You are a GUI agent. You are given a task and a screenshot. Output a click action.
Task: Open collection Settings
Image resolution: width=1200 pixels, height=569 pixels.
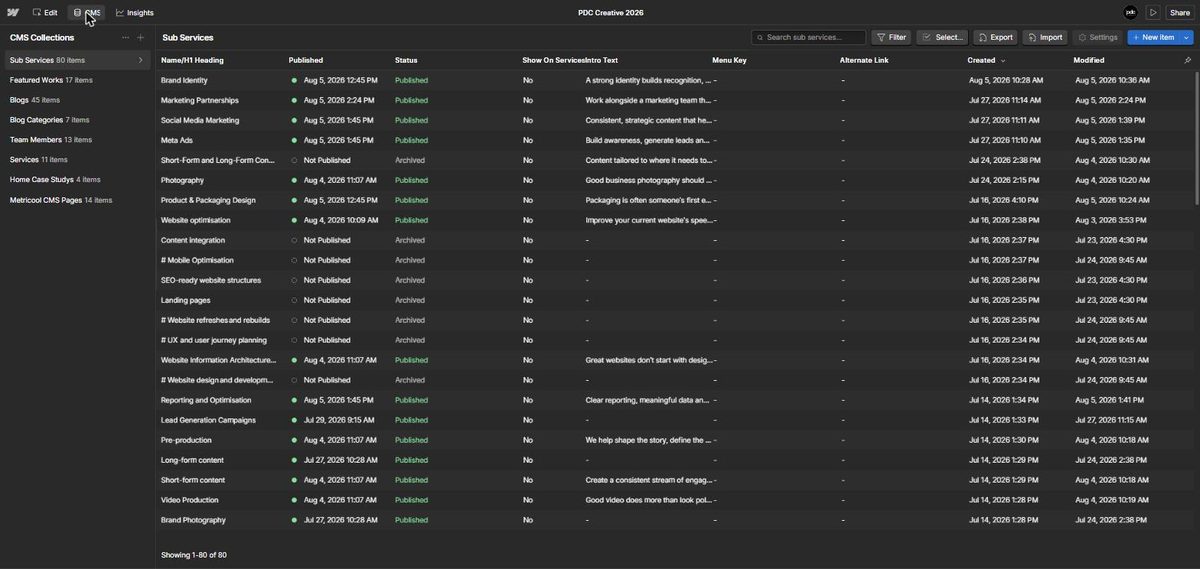point(1098,37)
